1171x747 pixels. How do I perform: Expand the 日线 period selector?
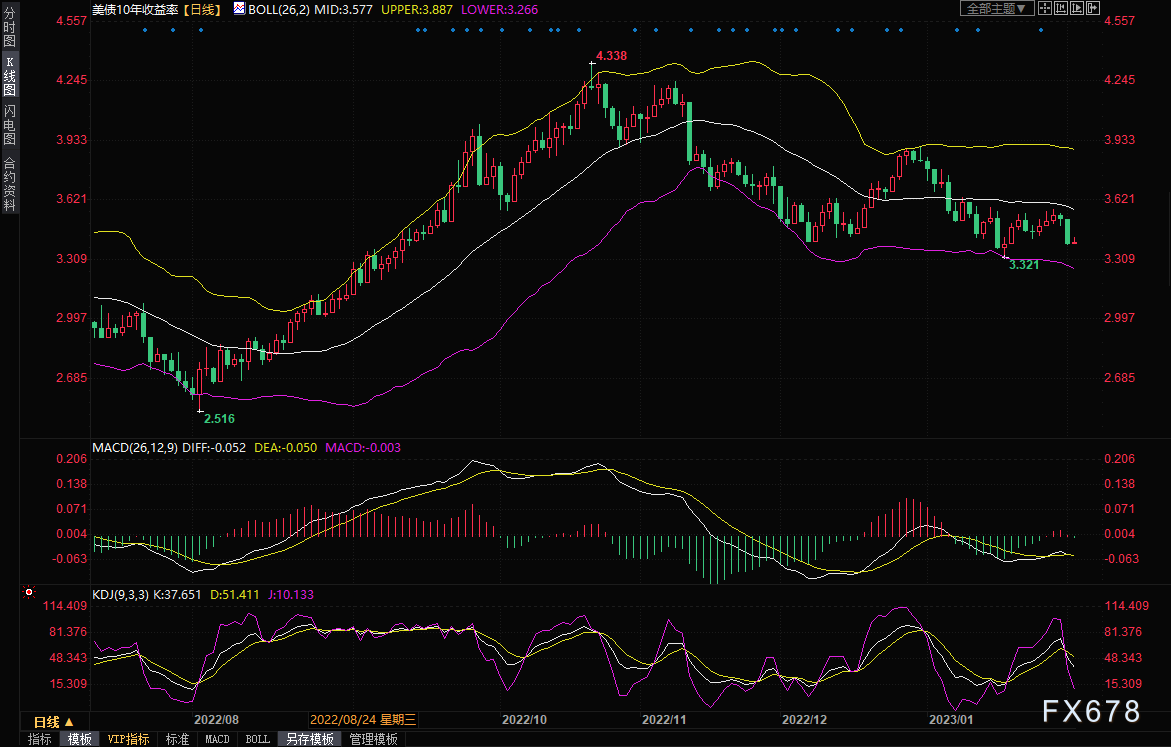[53, 721]
